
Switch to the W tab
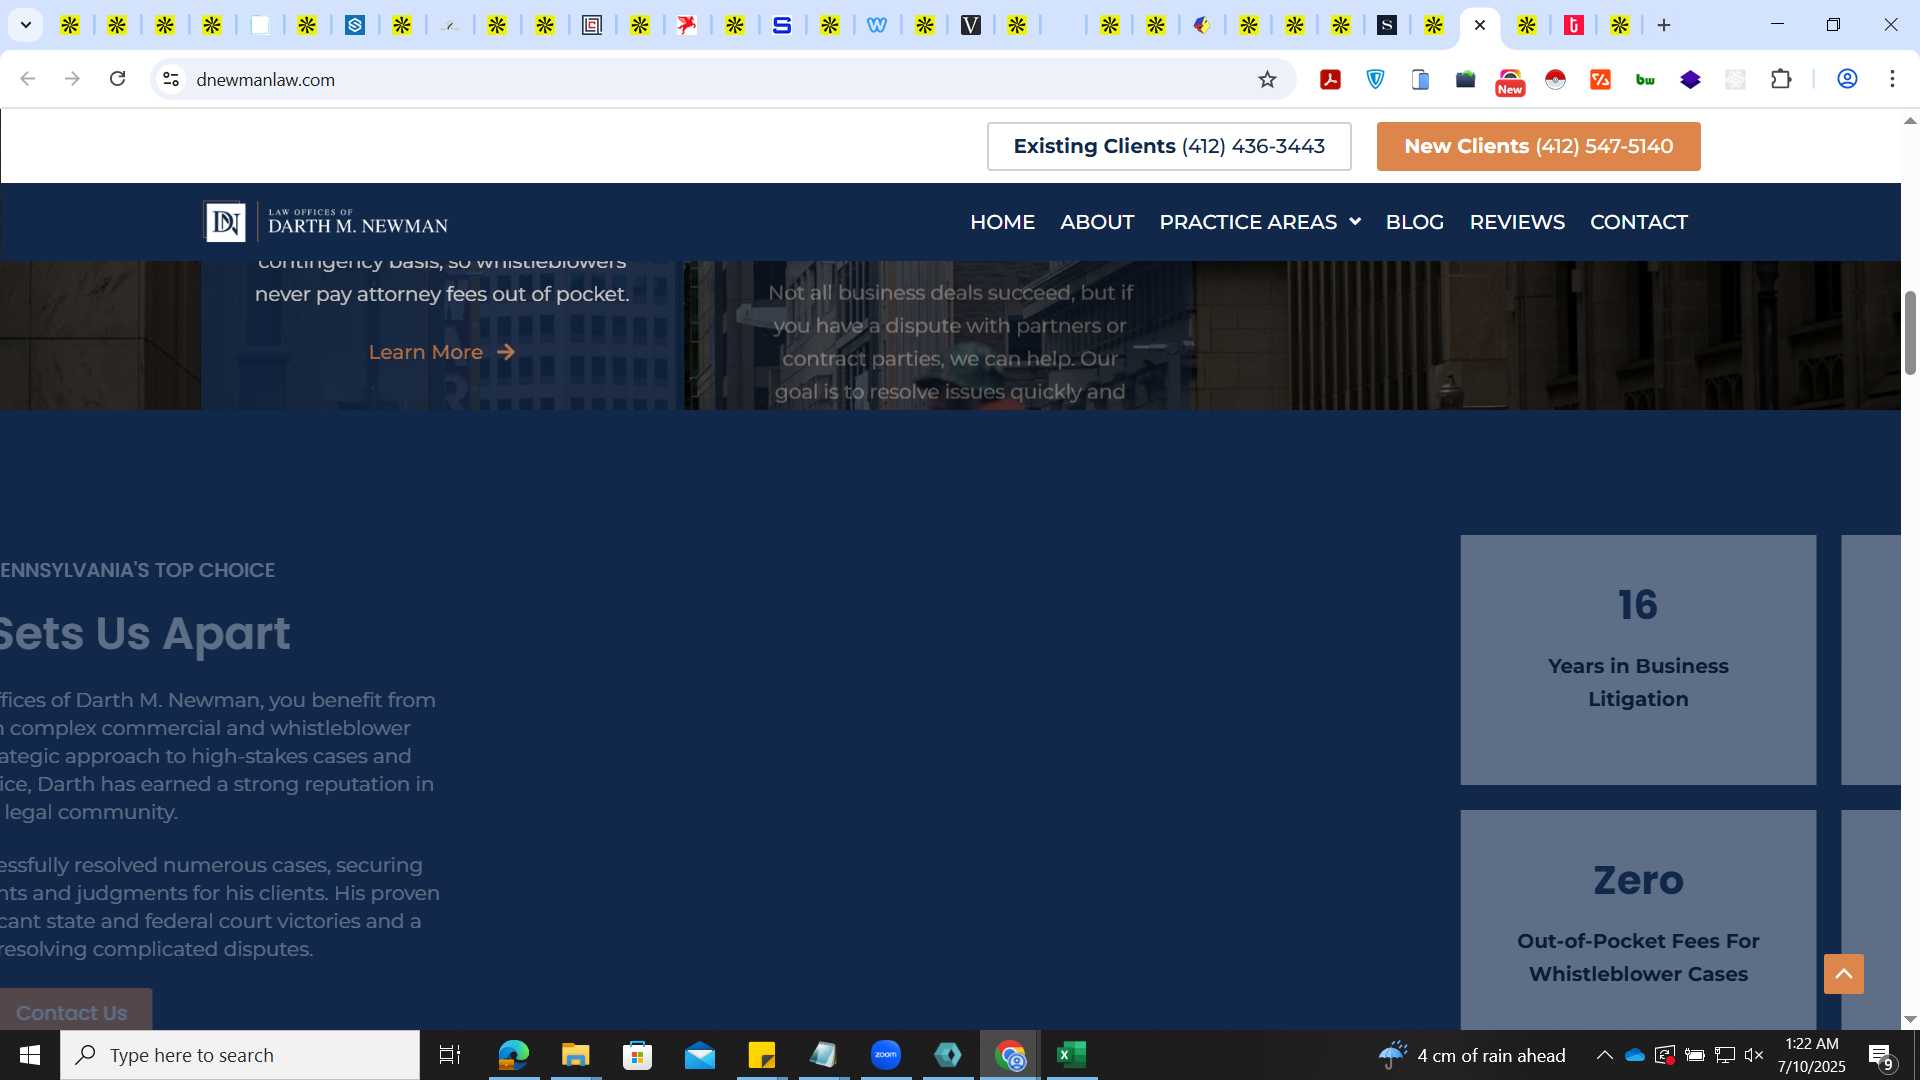click(x=877, y=25)
